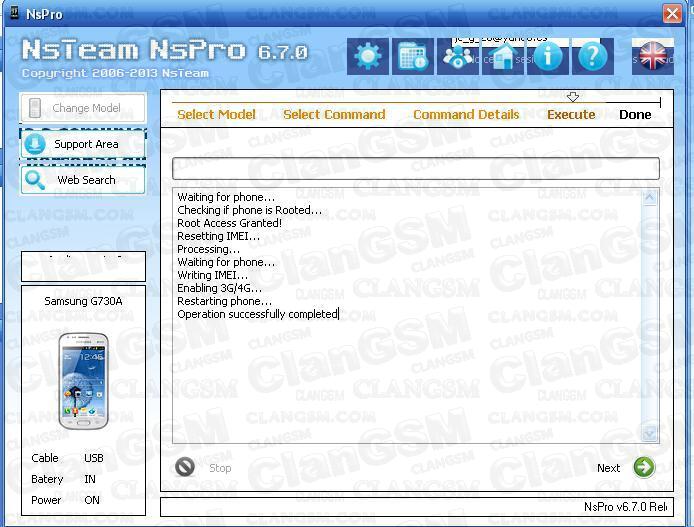Close the NsPro window

[672, 13]
